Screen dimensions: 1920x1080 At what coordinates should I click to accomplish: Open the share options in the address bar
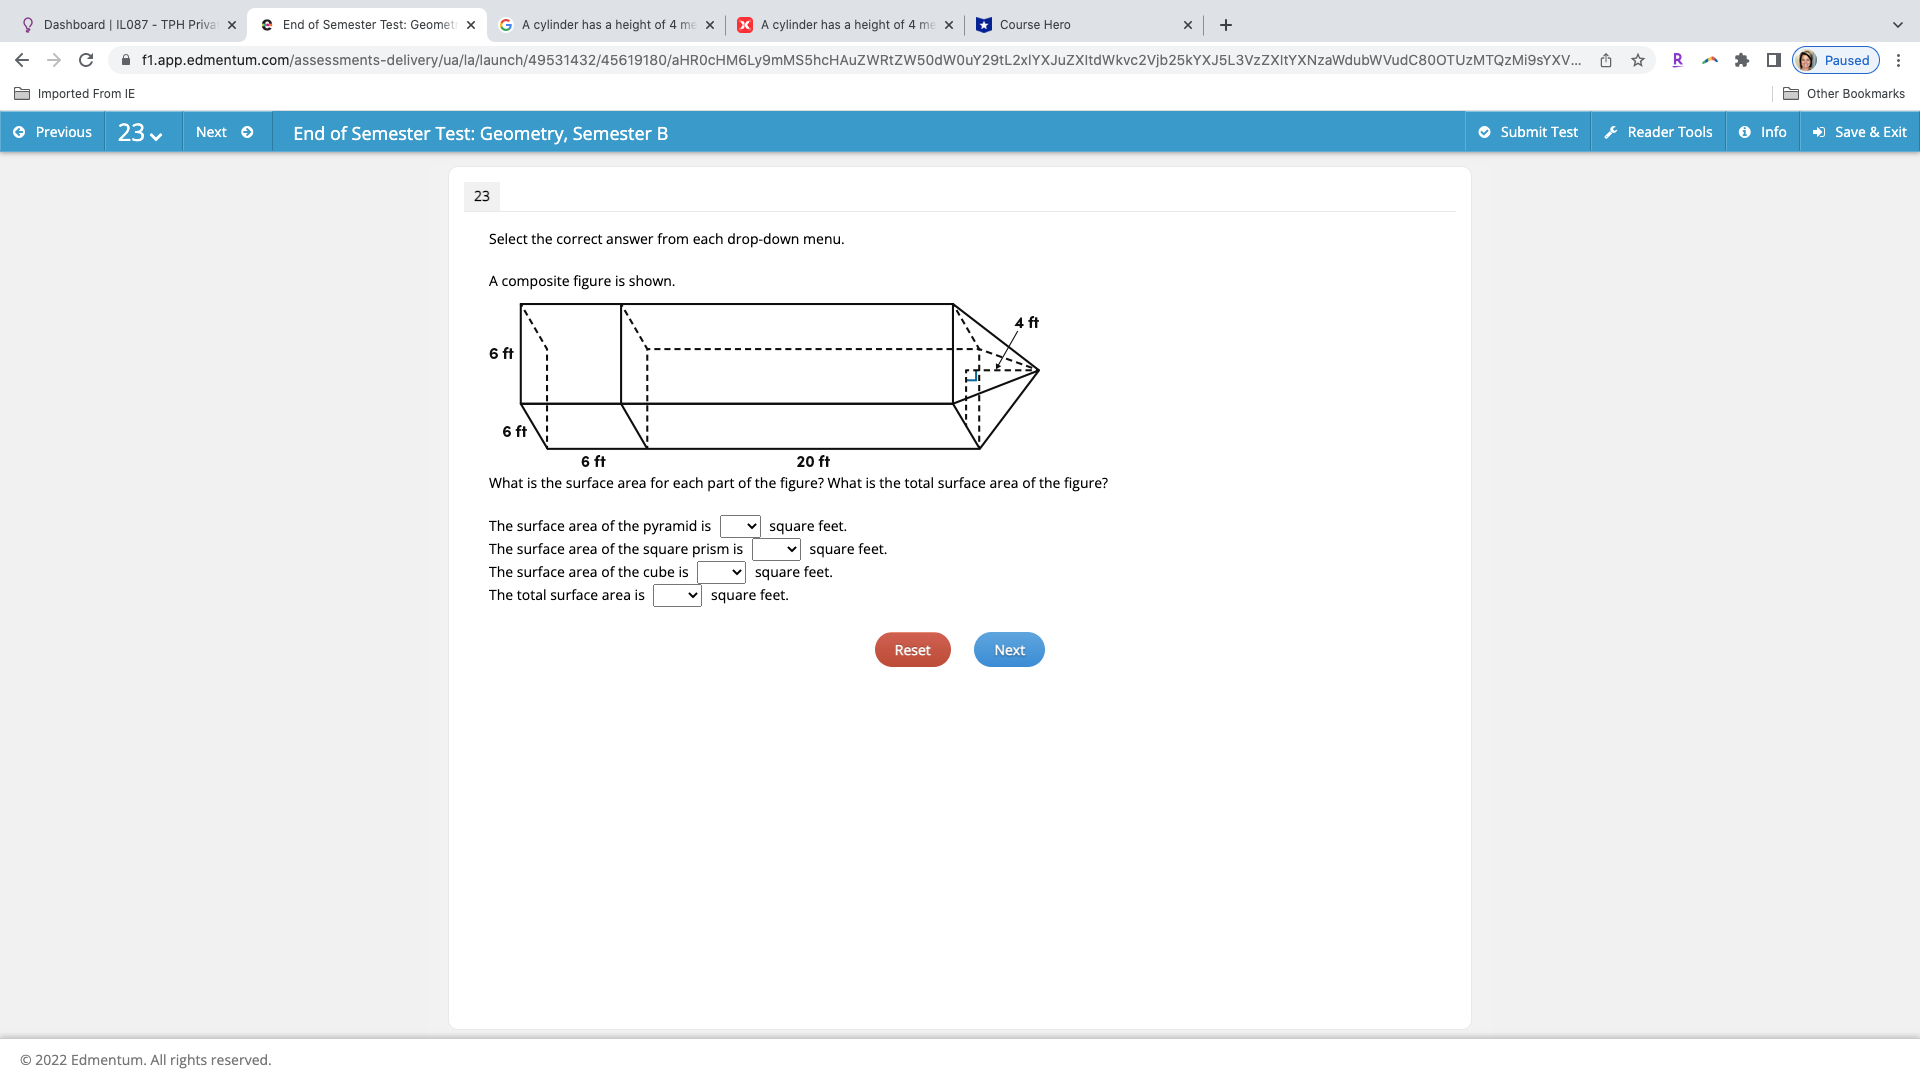coord(1606,60)
